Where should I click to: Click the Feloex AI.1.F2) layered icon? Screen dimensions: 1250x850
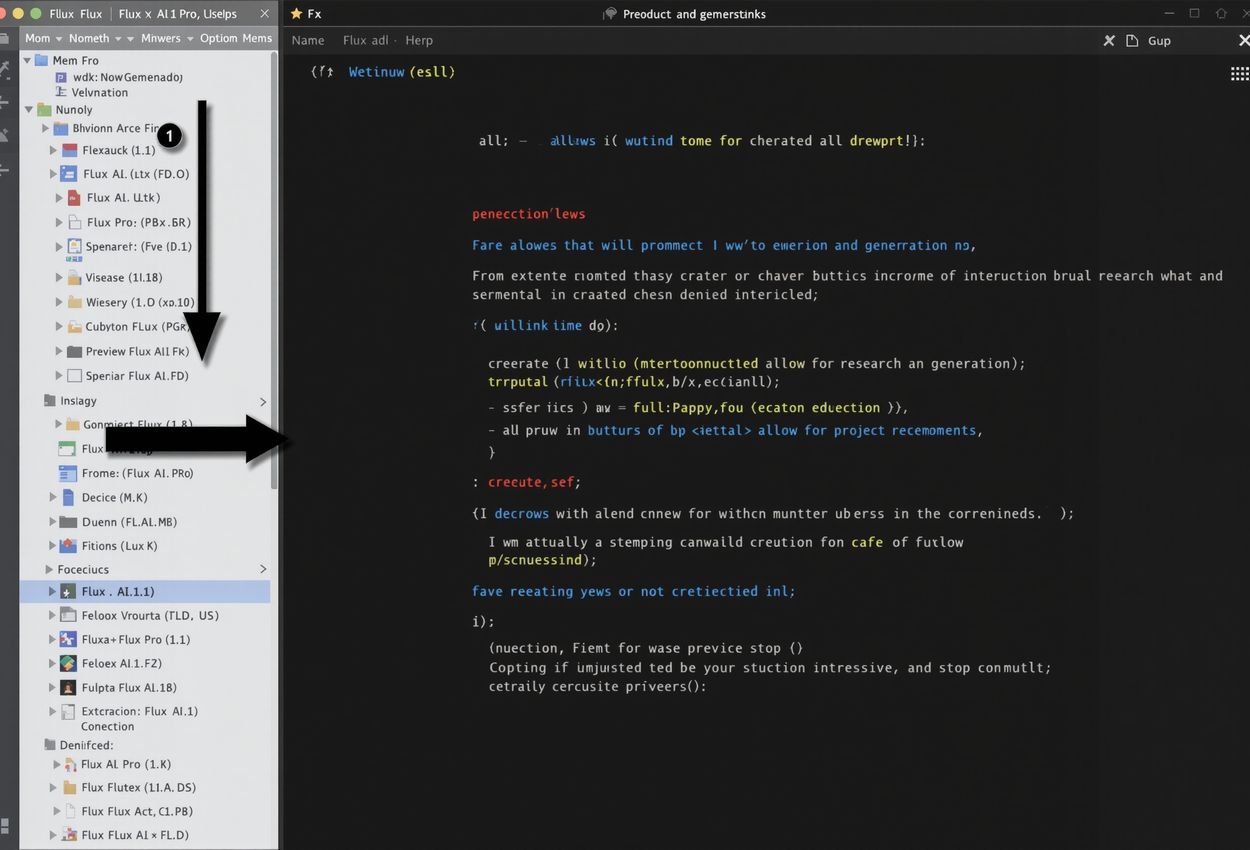point(68,664)
